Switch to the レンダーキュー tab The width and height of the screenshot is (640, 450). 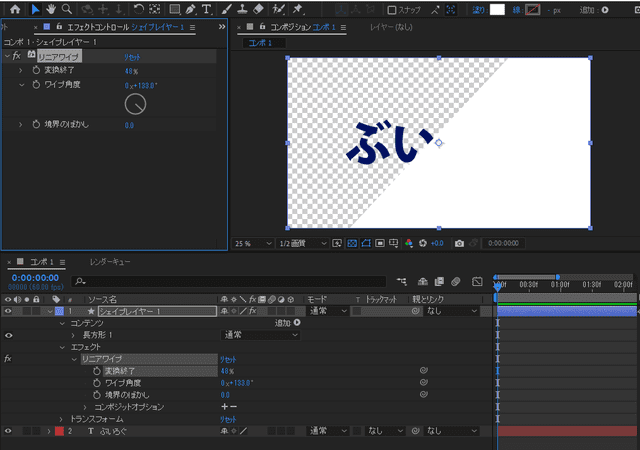(x=110, y=262)
